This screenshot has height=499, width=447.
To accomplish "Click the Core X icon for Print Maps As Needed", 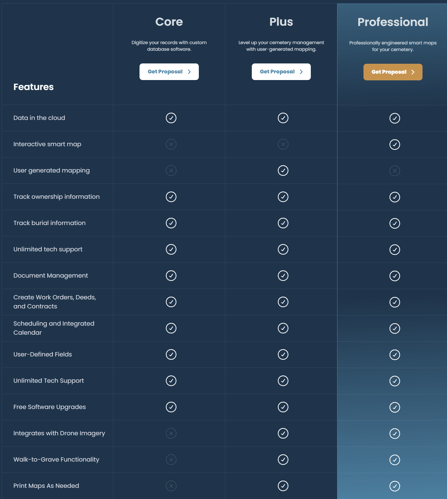I will pos(171,486).
